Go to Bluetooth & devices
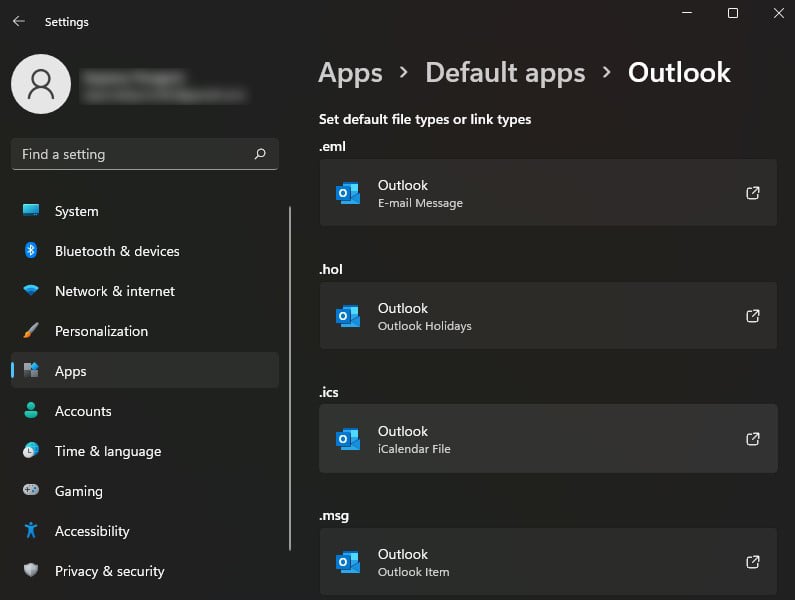Viewport: 795px width, 600px height. pyautogui.click(x=117, y=251)
